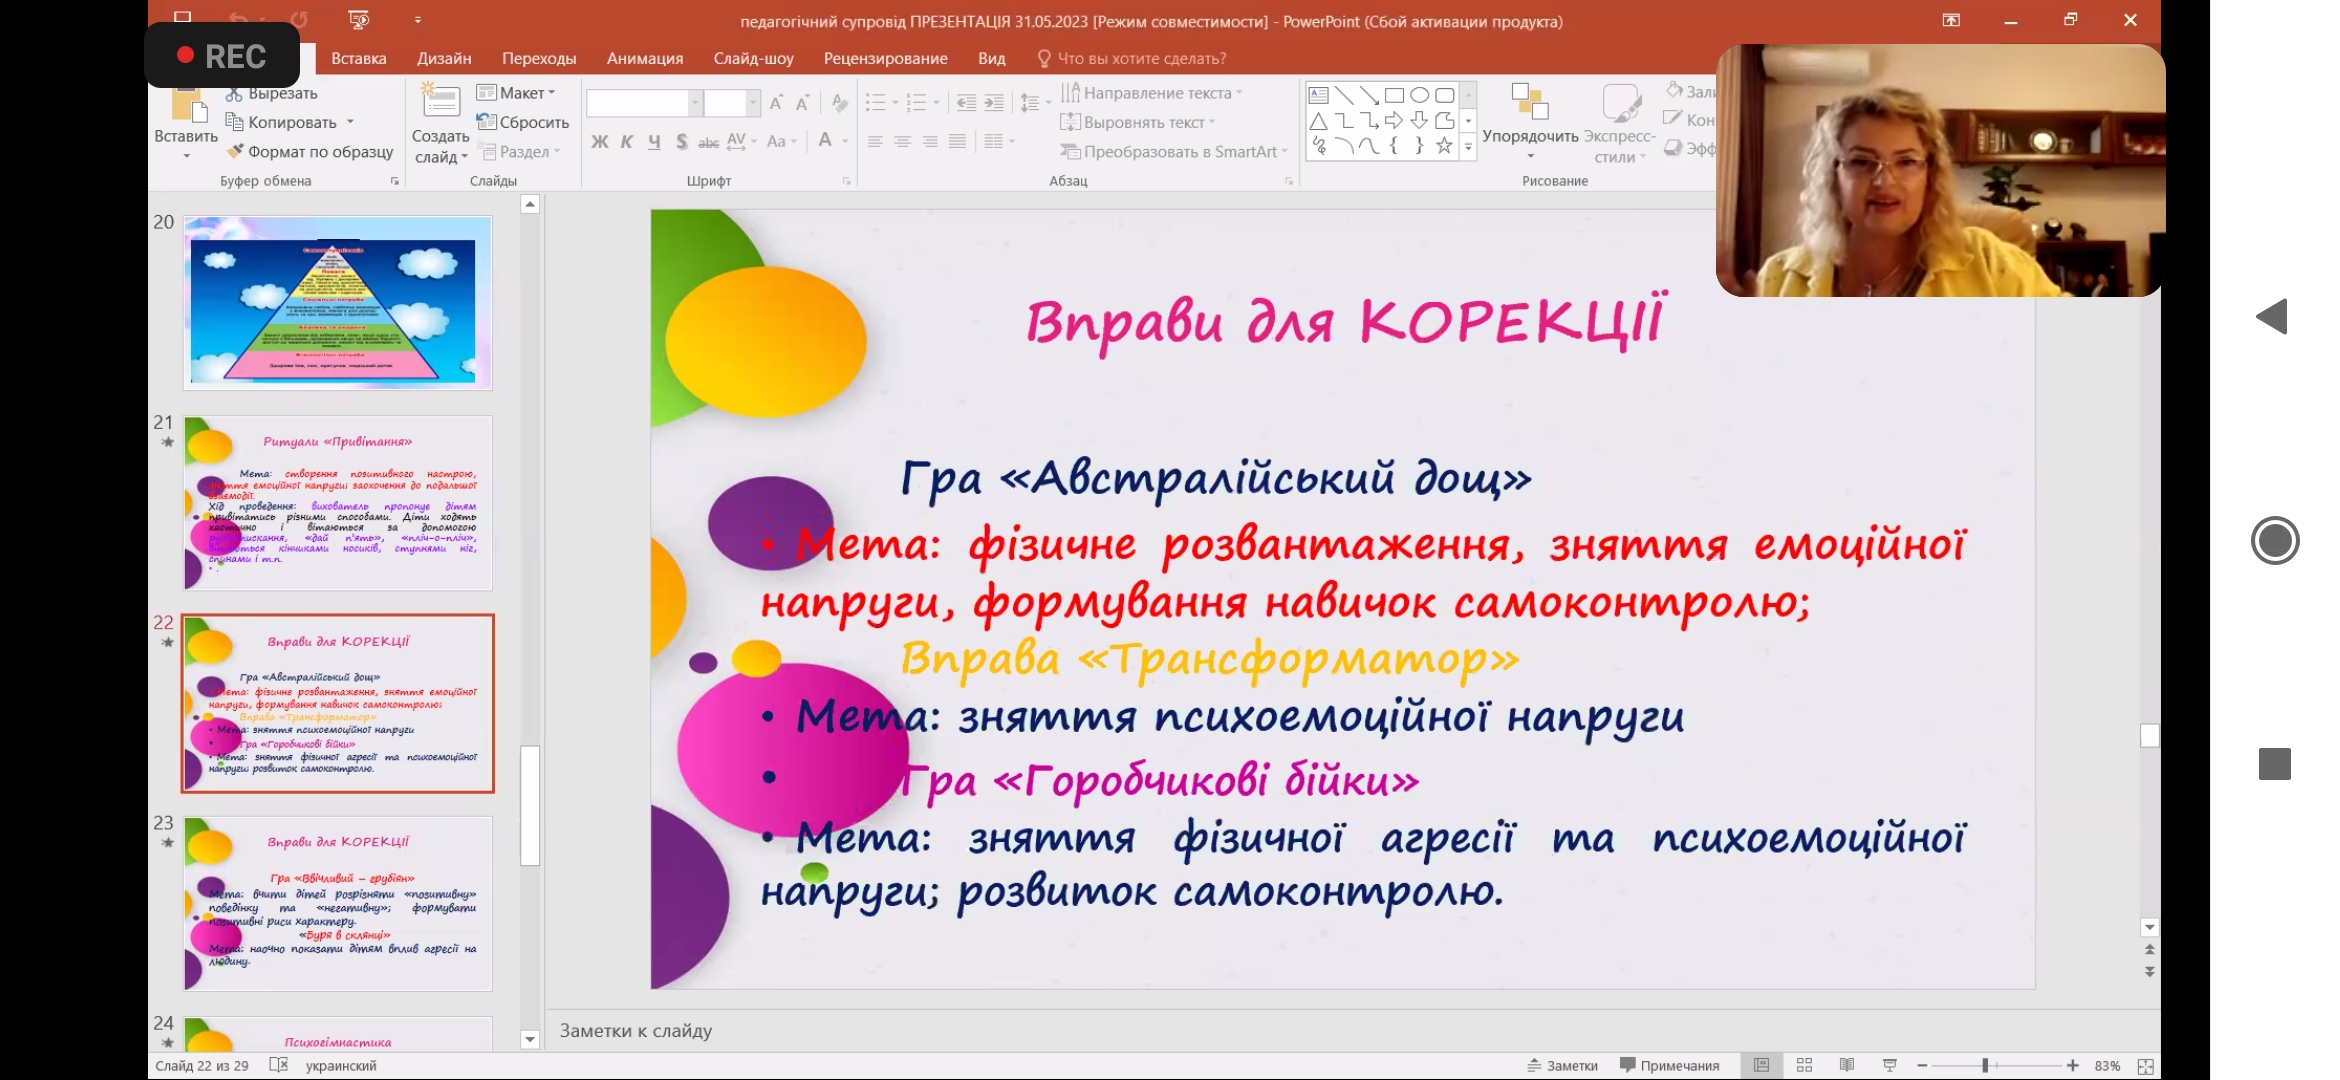Image resolution: width=2340 pixels, height=1080 pixels.
Task: Select Scribble freeform shape
Action: pos(1319,146)
